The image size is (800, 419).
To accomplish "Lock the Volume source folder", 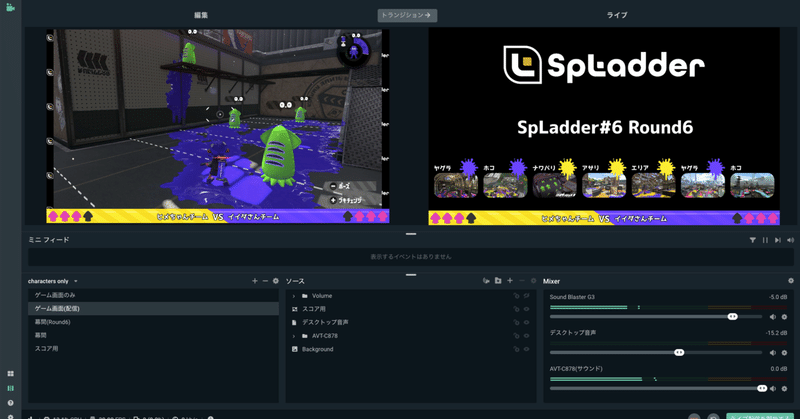I will coord(516,295).
